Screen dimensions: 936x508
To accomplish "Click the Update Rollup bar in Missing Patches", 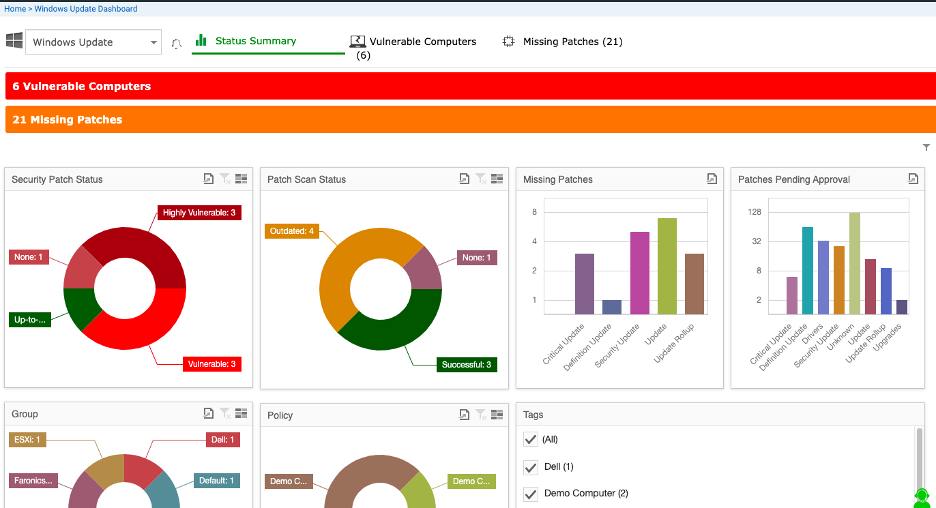I will click(694, 284).
